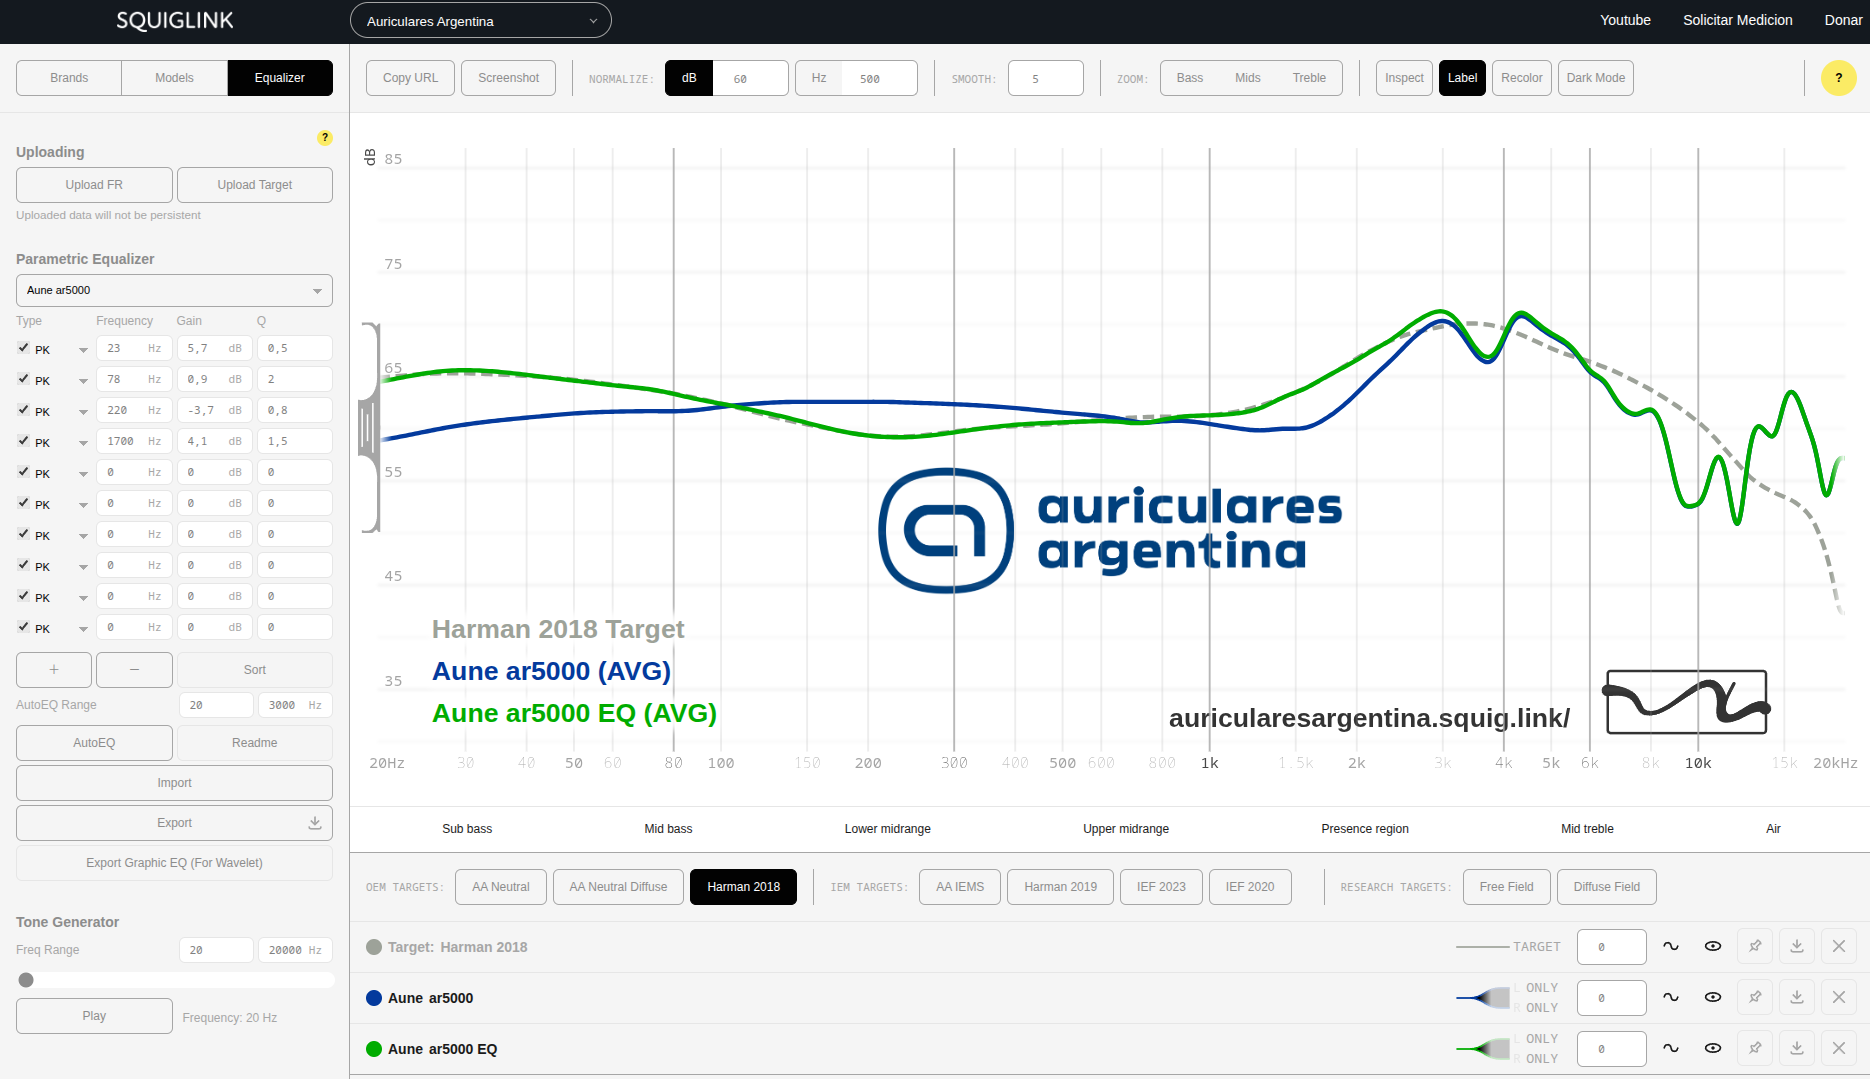Click the Aune ar5000 offset input field
1870x1079 pixels.
(x=1612, y=998)
